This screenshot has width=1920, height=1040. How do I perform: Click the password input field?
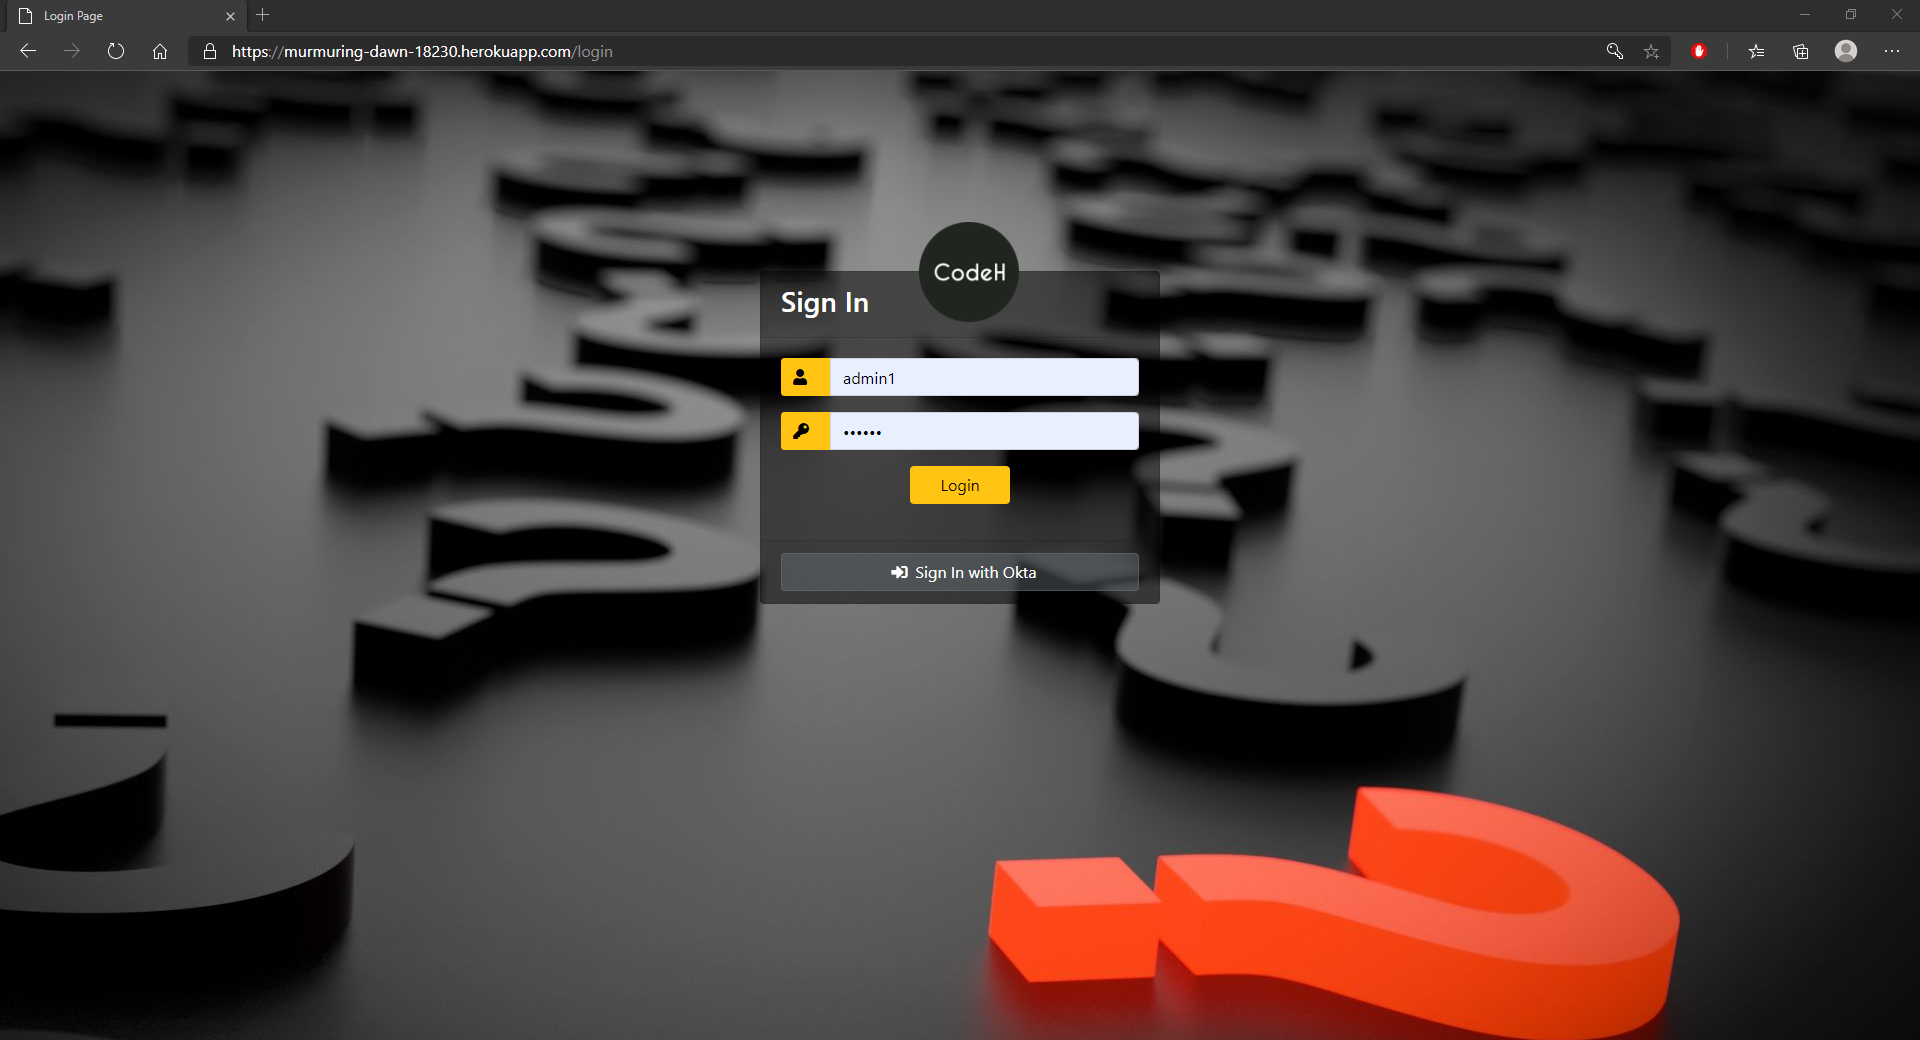click(984, 431)
